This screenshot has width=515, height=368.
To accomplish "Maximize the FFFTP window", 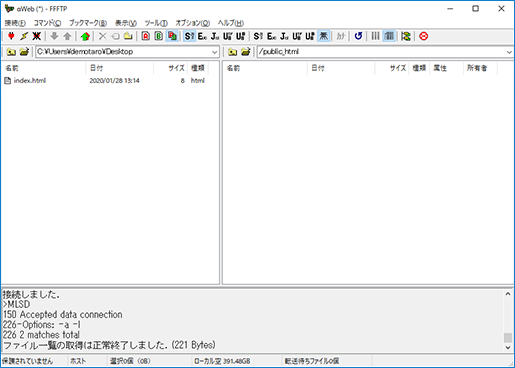I will [x=476, y=9].
